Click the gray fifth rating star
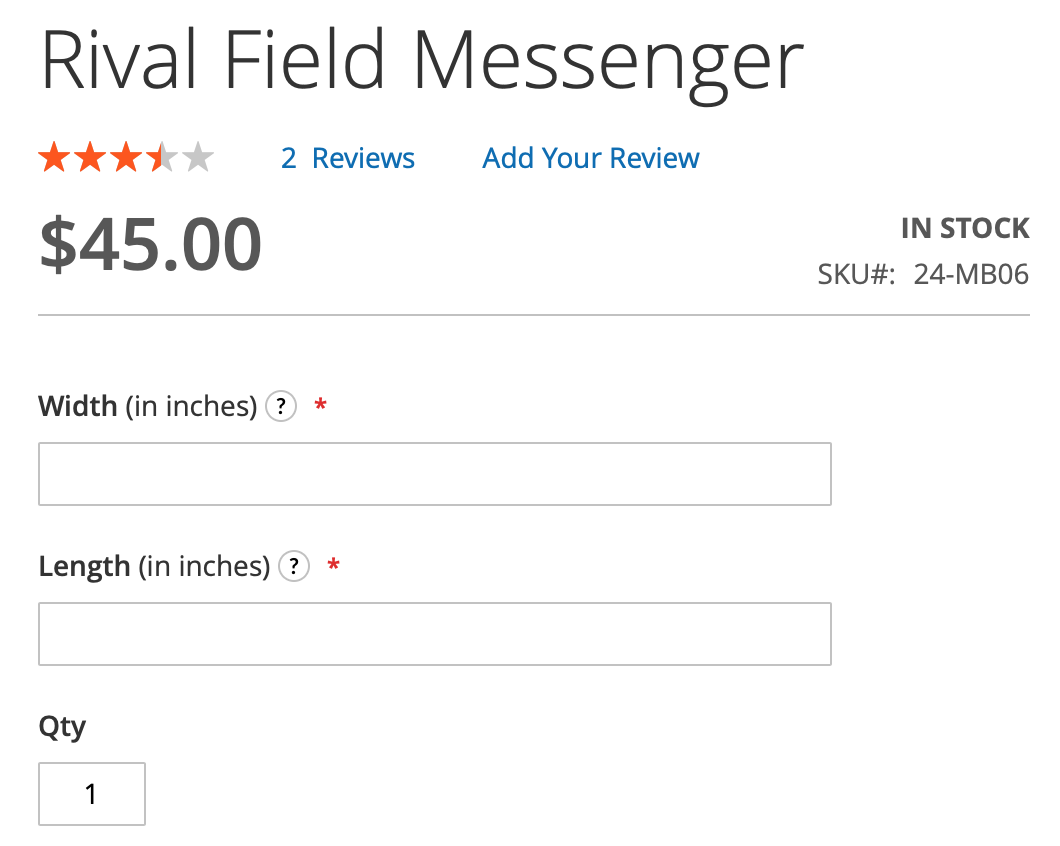Viewport: 1060px width, 846px height. pos(197,158)
